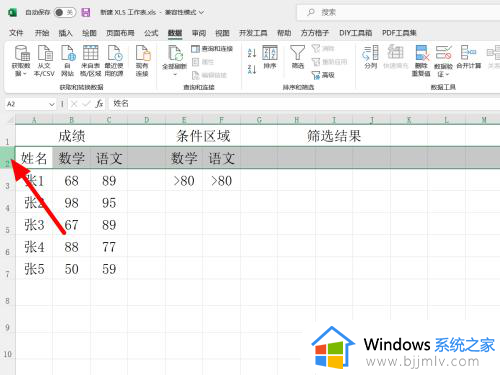Open the Advanced filter (高级) option
Screen dimensions: 500x375
tap(323, 75)
